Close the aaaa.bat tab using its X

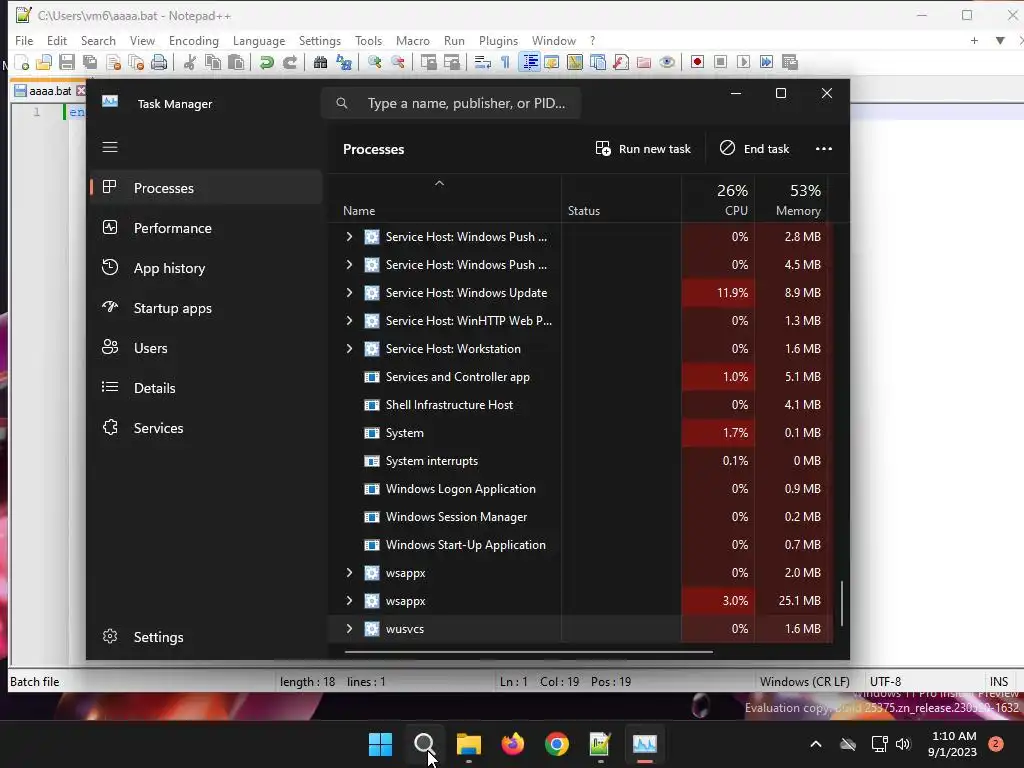tap(81, 91)
